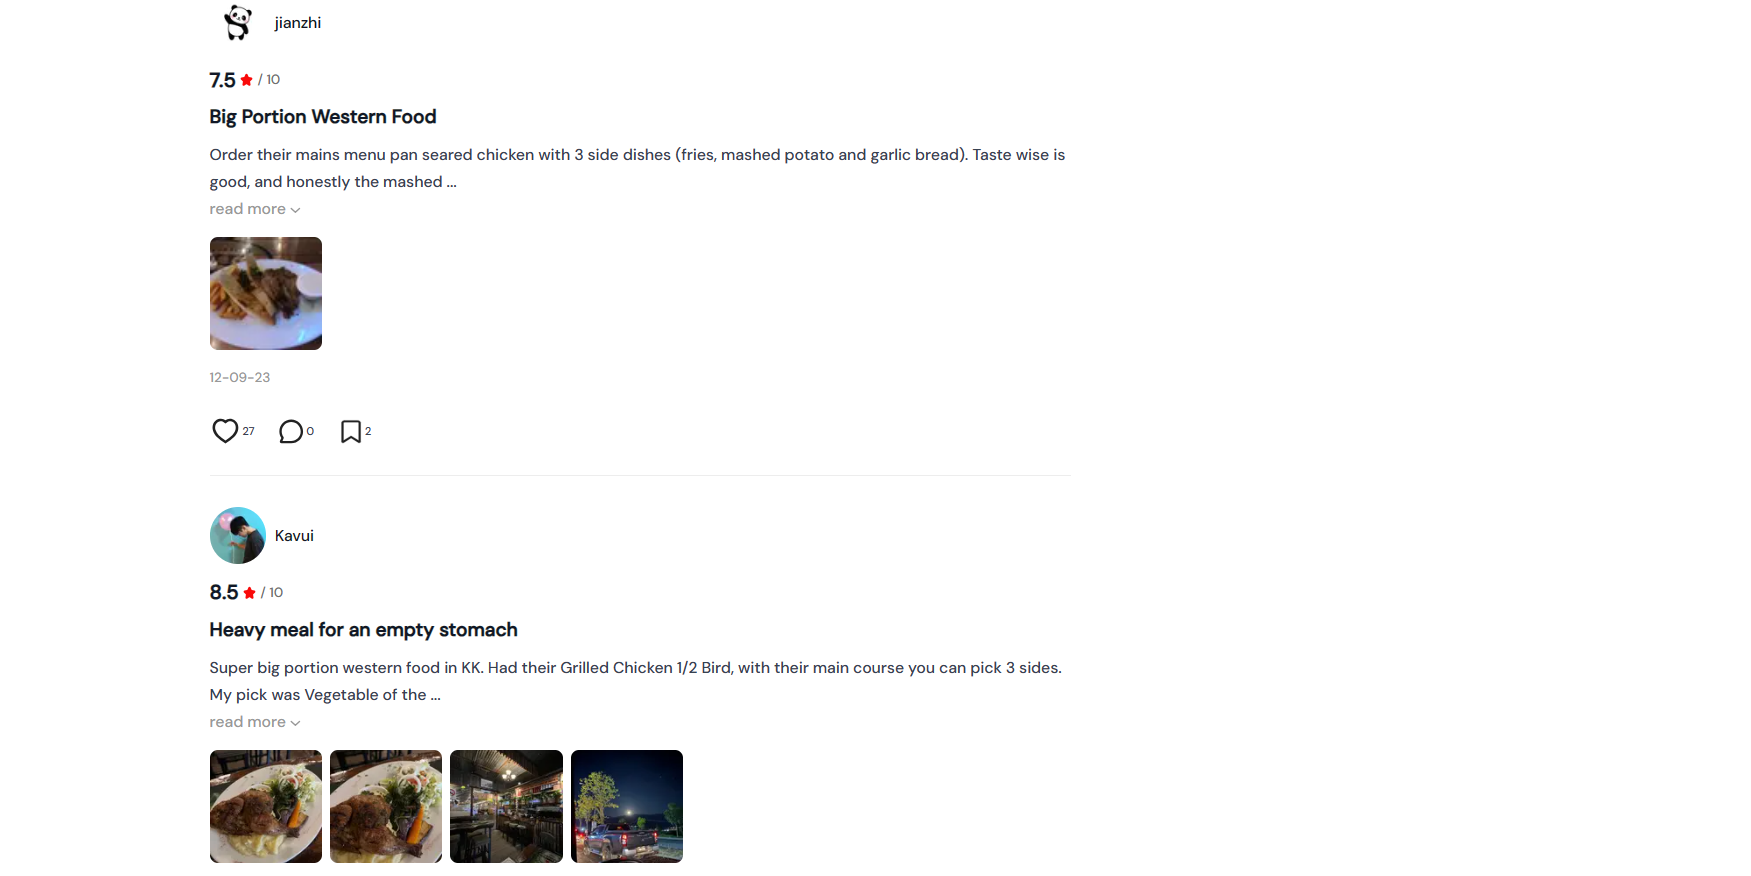Open comments on jianzhi's review
1751x876 pixels.
pyautogui.click(x=291, y=432)
